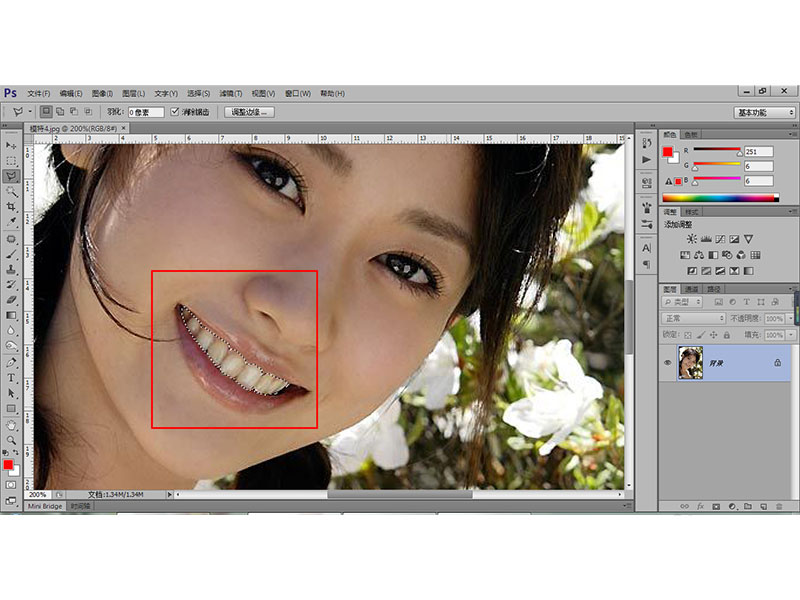
Task: Click the feather value input field
Action: point(146,112)
